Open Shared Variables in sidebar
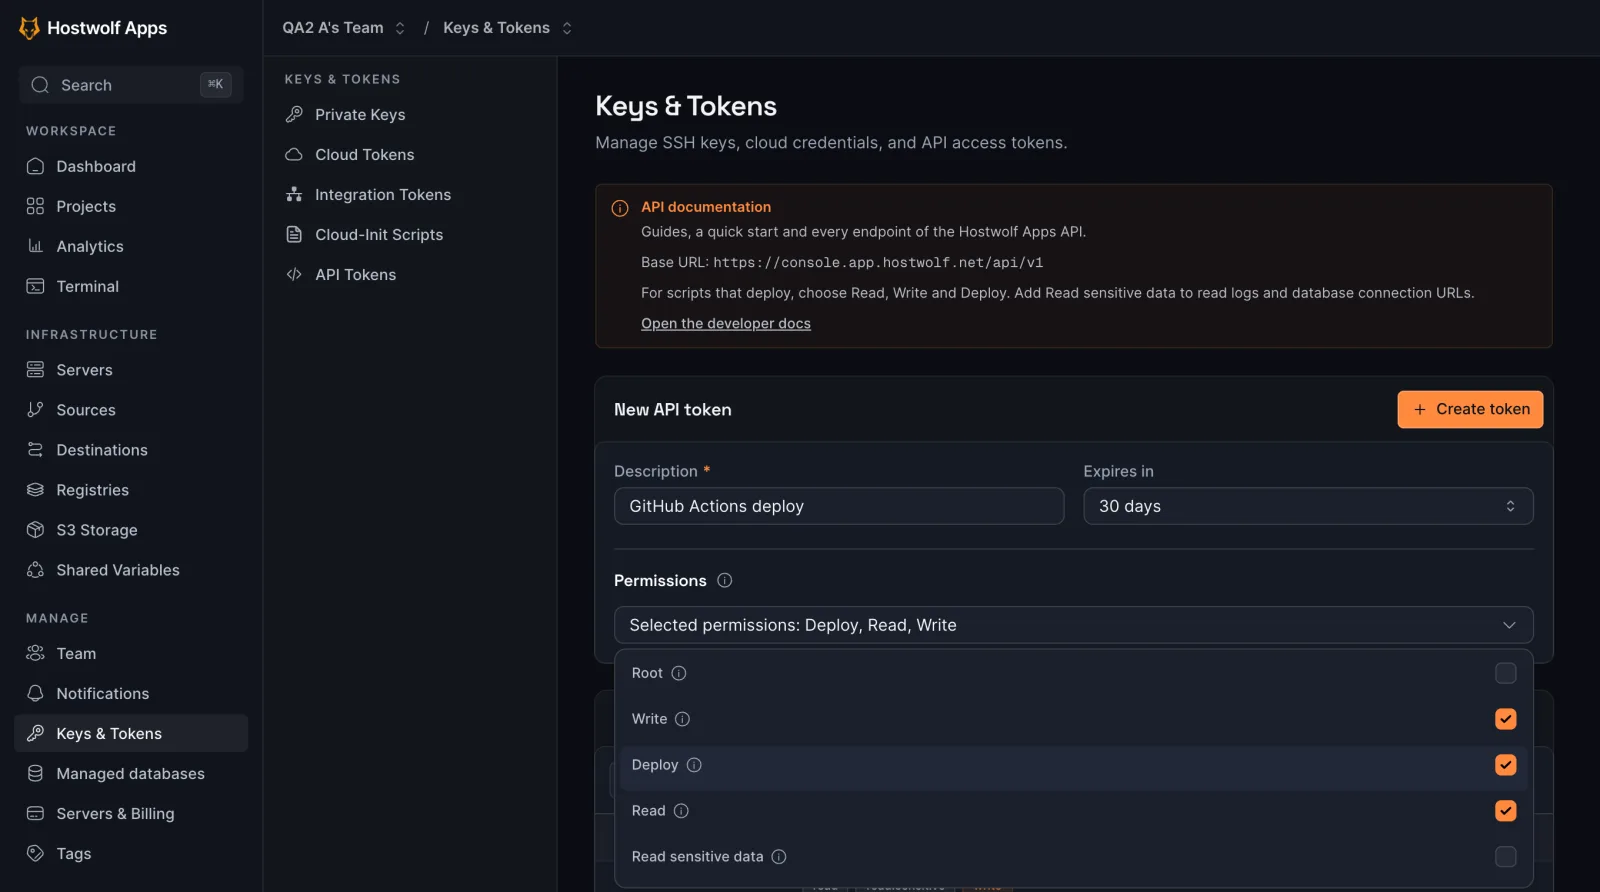The width and height of the screenshot is (1600, 892). point(131,570)
